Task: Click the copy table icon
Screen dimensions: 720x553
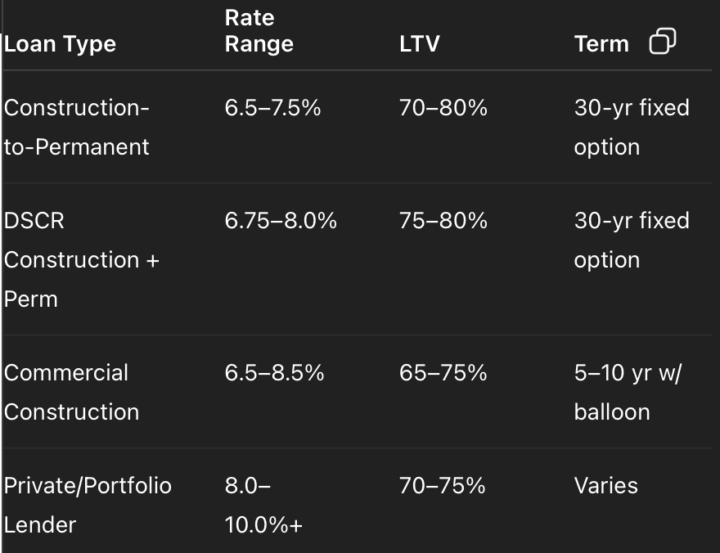Action: pyautogui.click(x=662, y=42)
